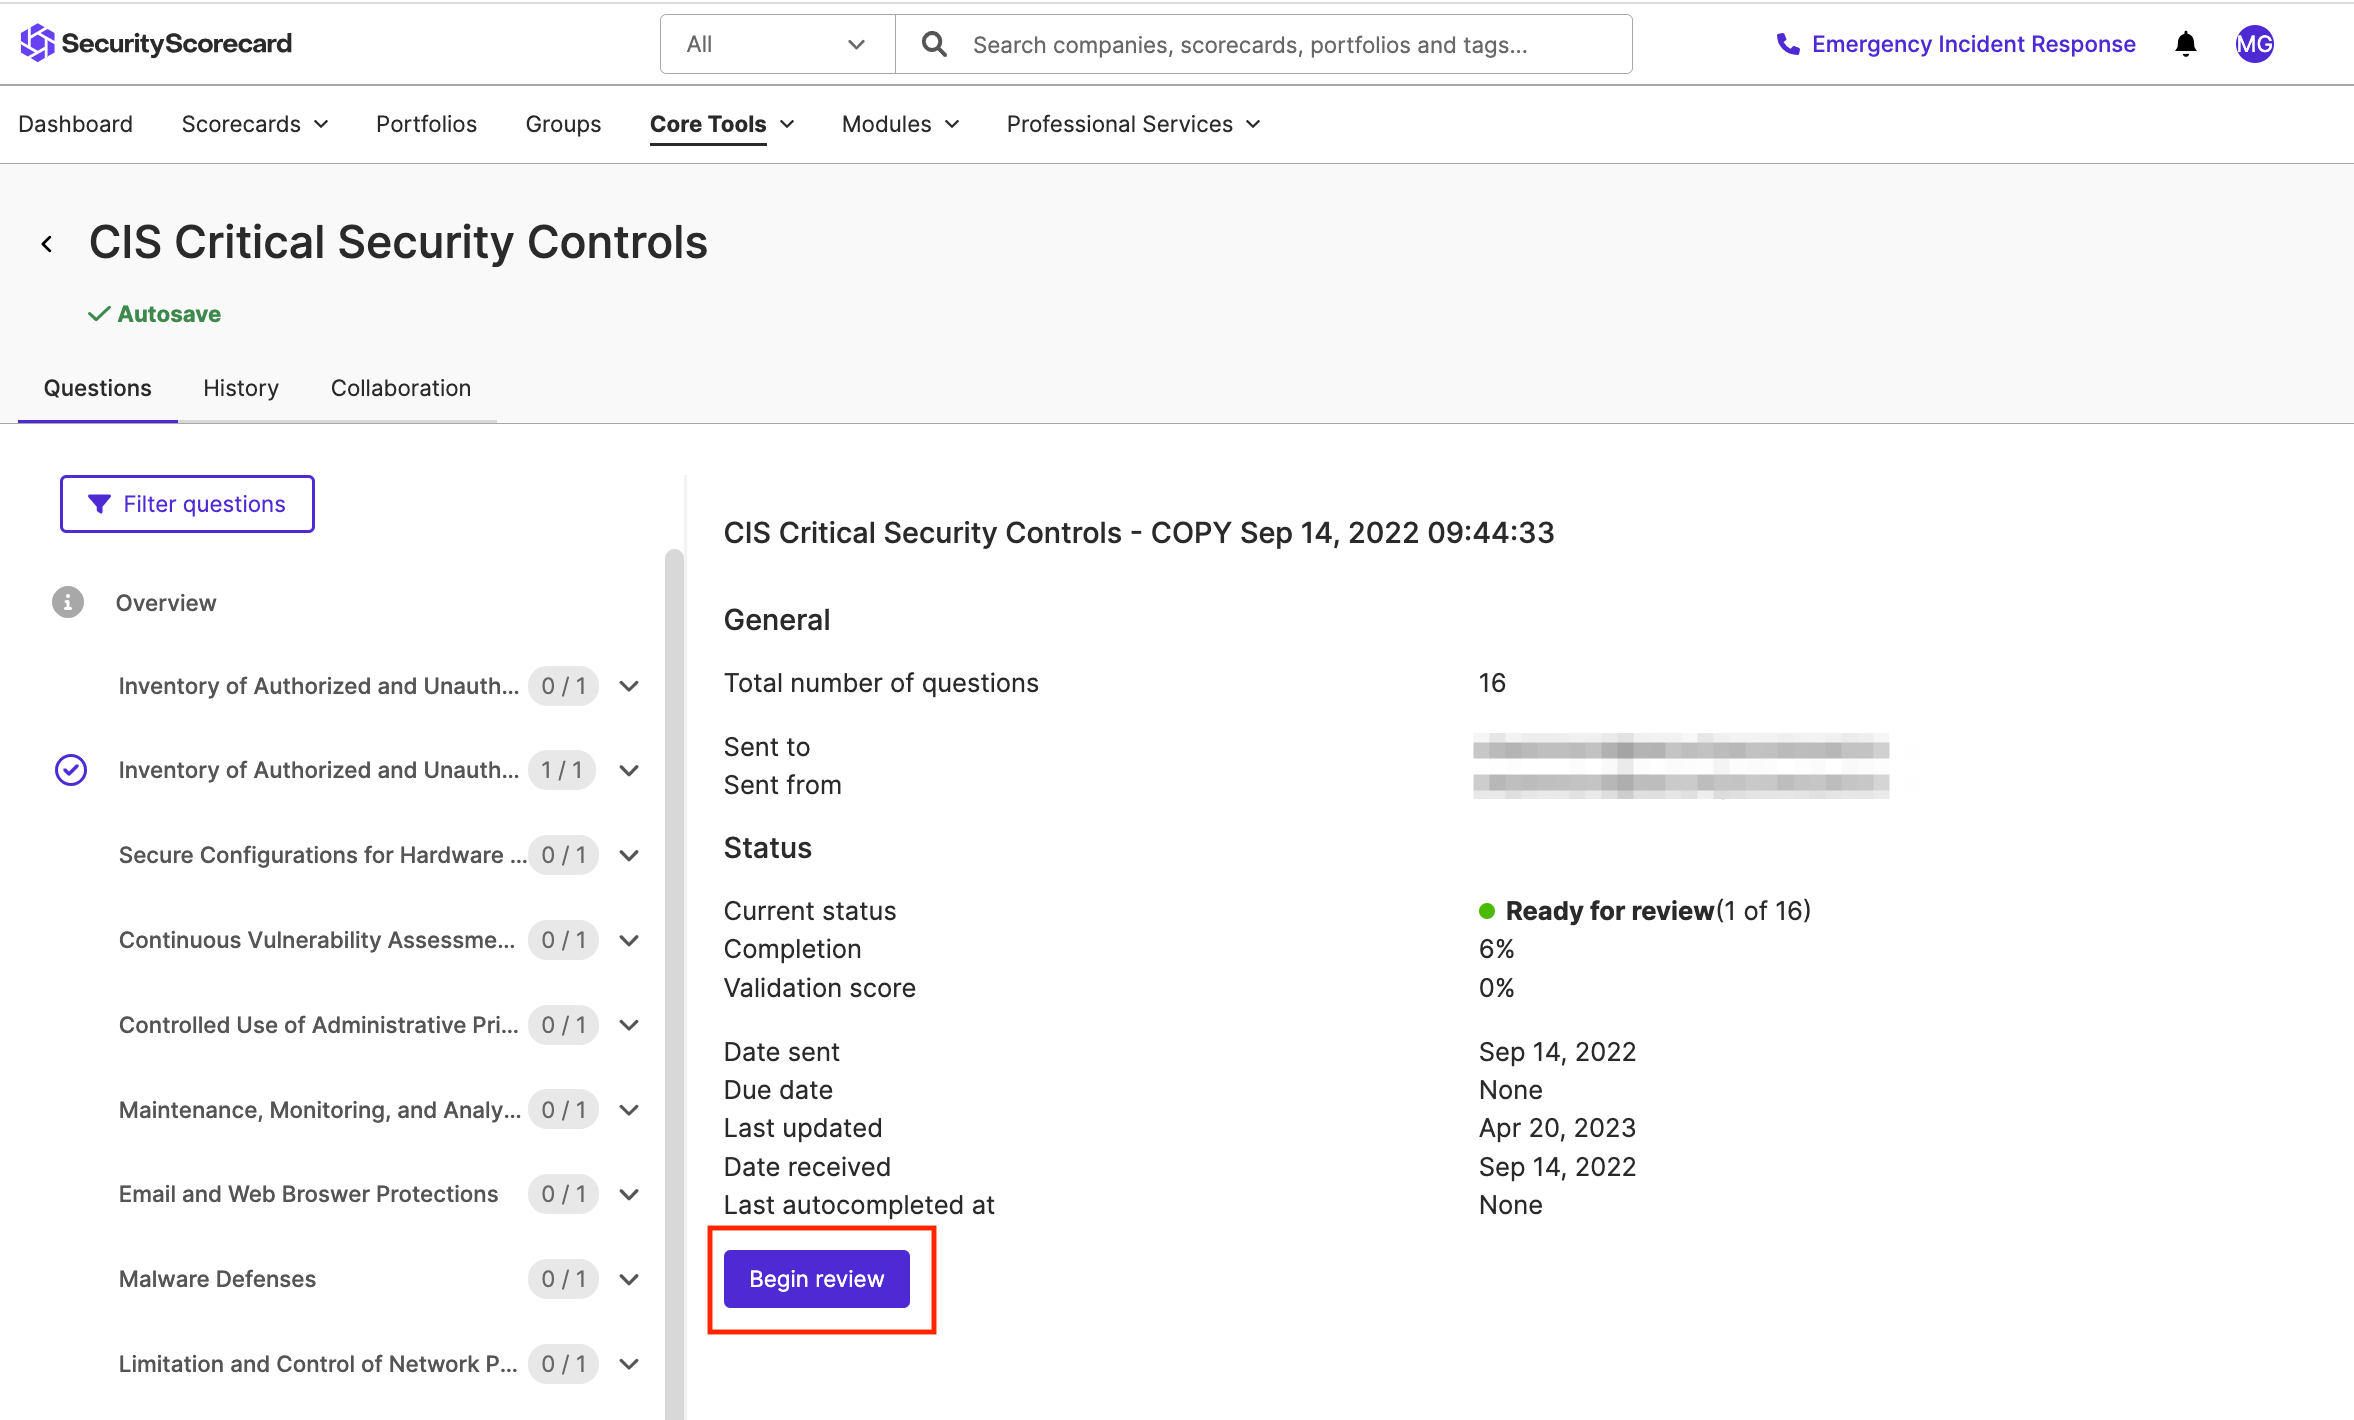The image size is (2354, 1420).
Task: Expand Maintenance, Monitoring, and Analysis section
Action: (x=629, y=1110)
